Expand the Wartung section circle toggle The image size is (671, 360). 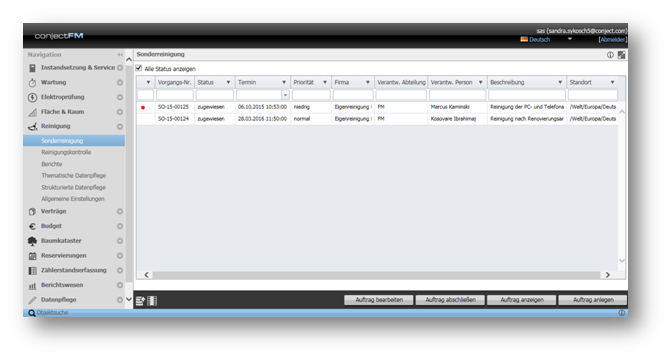point(120,83)
